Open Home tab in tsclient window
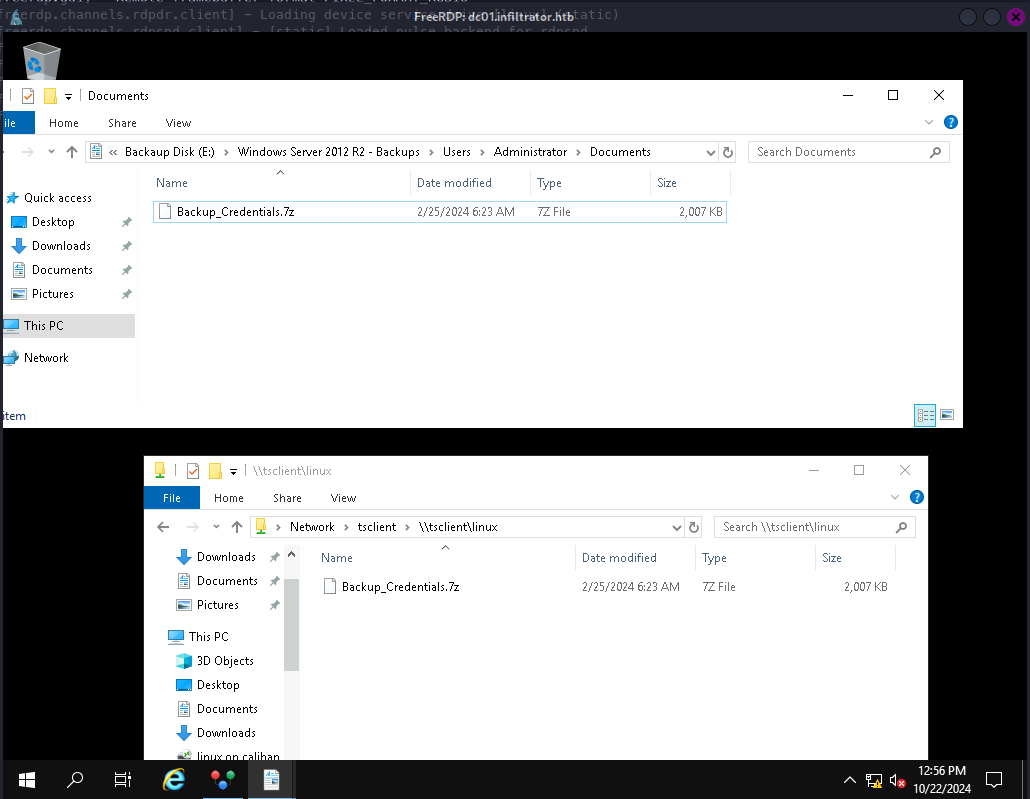The width and height of the screenshot is (1030, 799). point(229,498)
